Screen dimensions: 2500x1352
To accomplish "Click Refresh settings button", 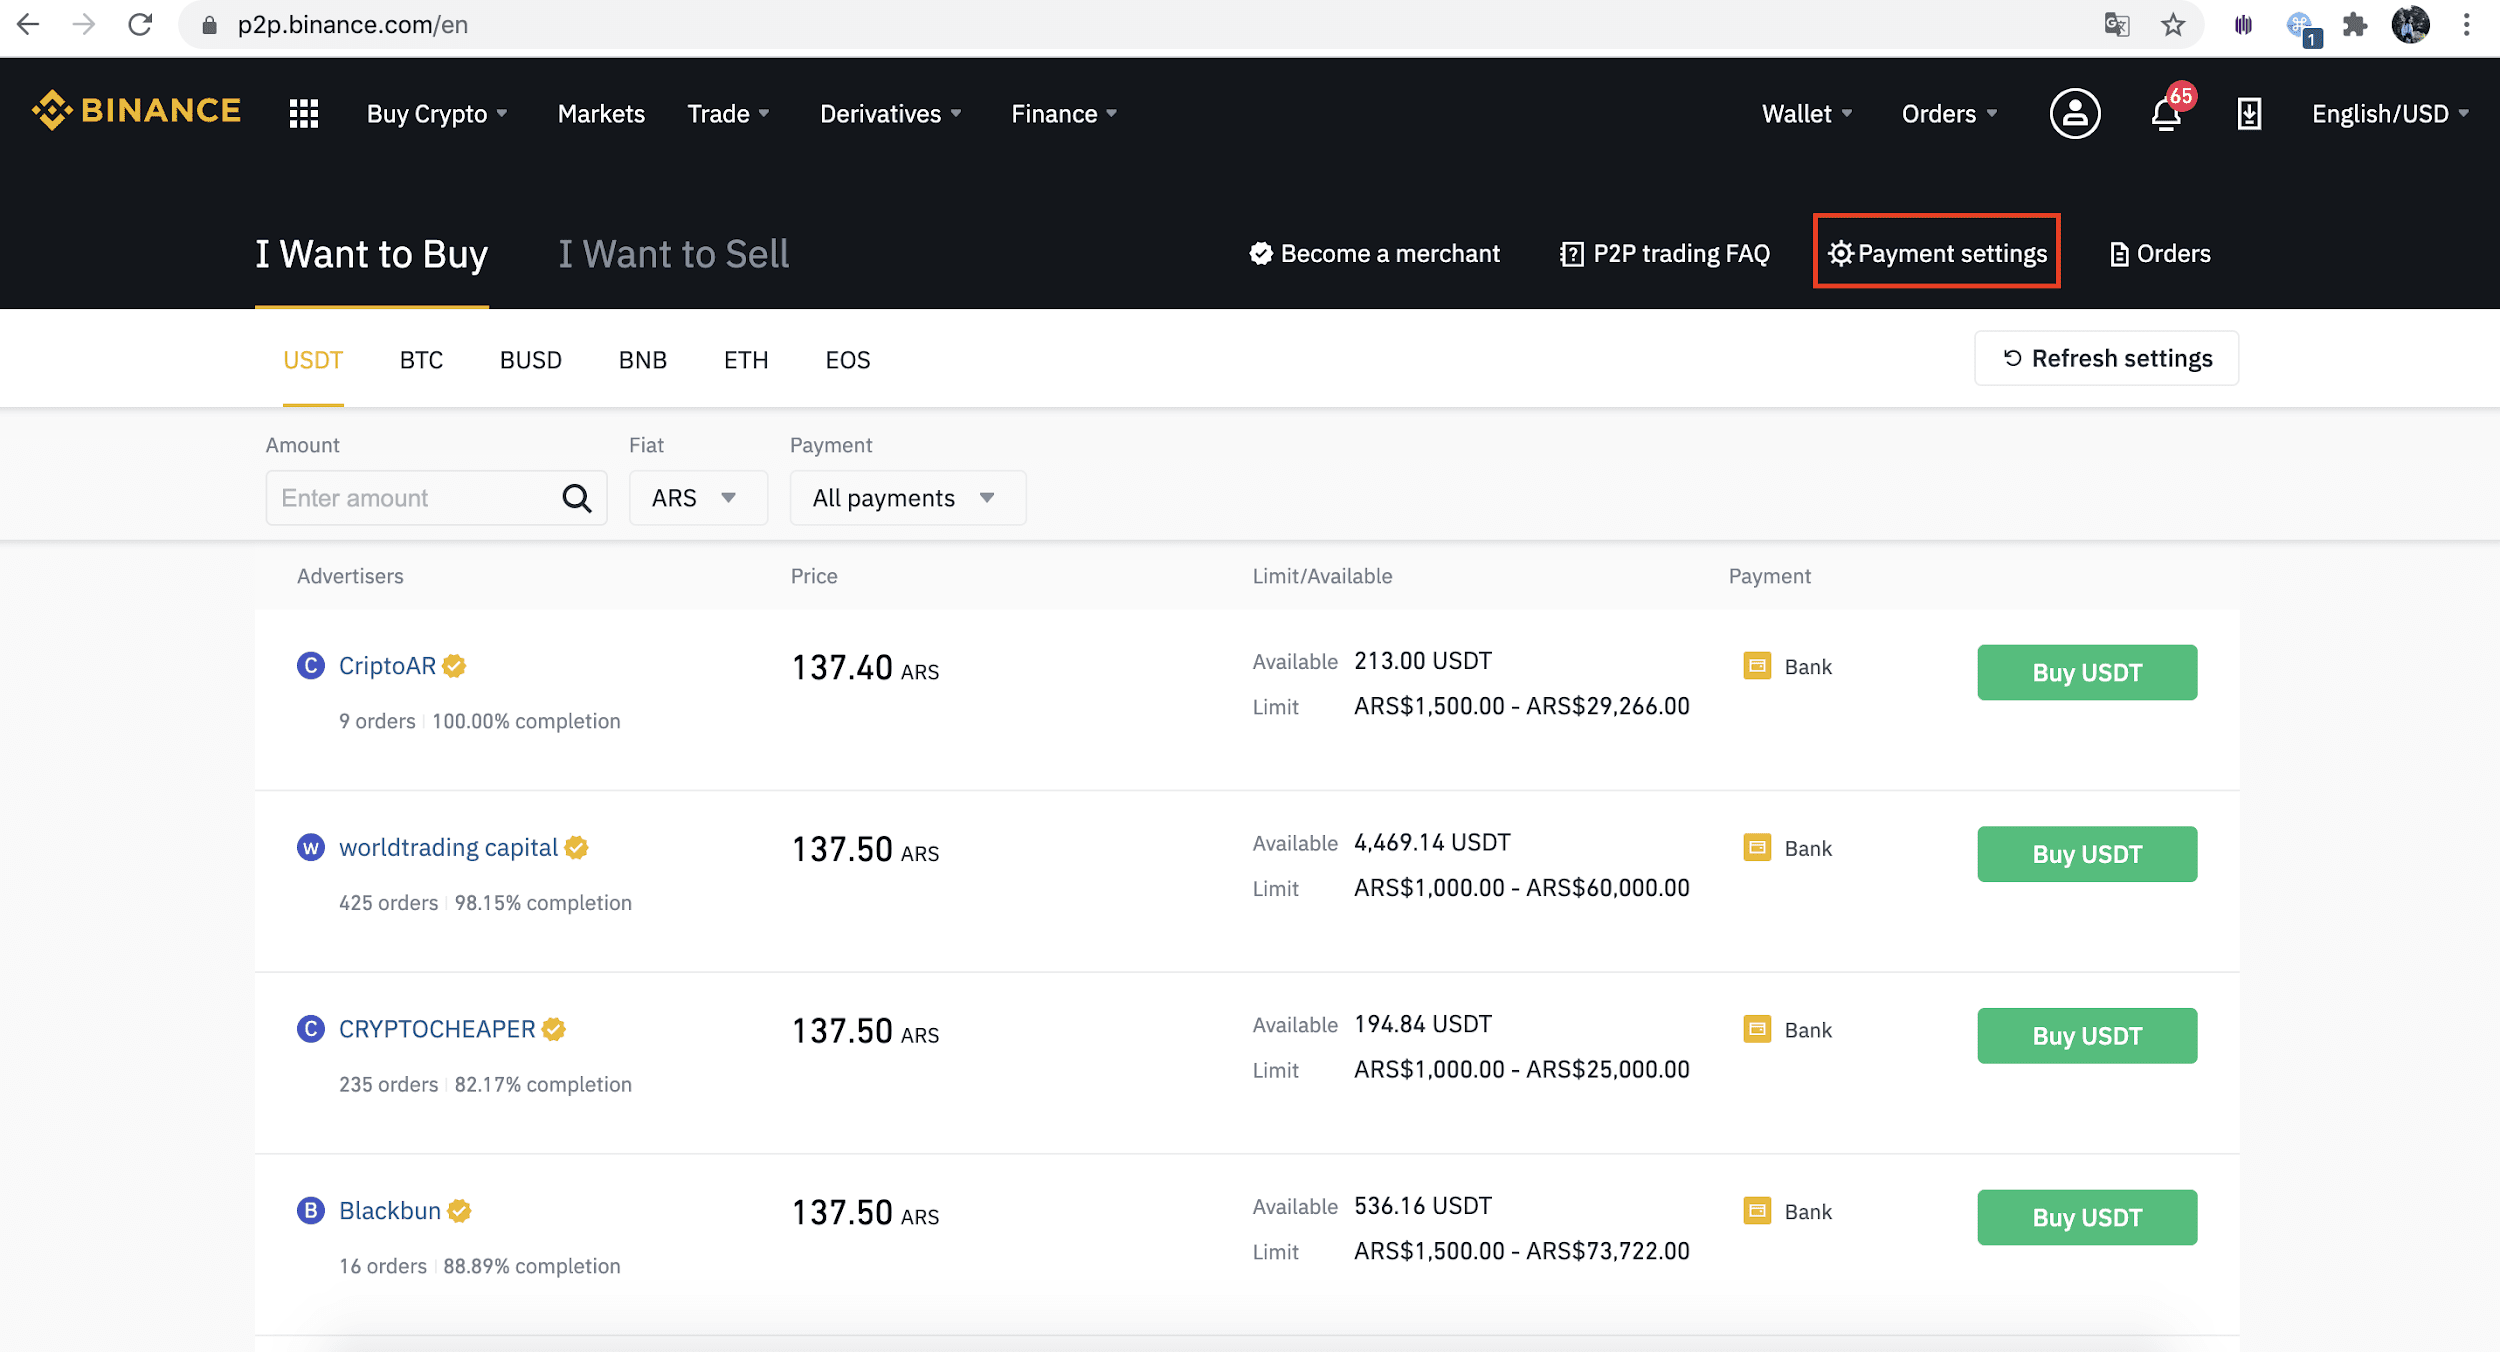I will (2107, 358).
